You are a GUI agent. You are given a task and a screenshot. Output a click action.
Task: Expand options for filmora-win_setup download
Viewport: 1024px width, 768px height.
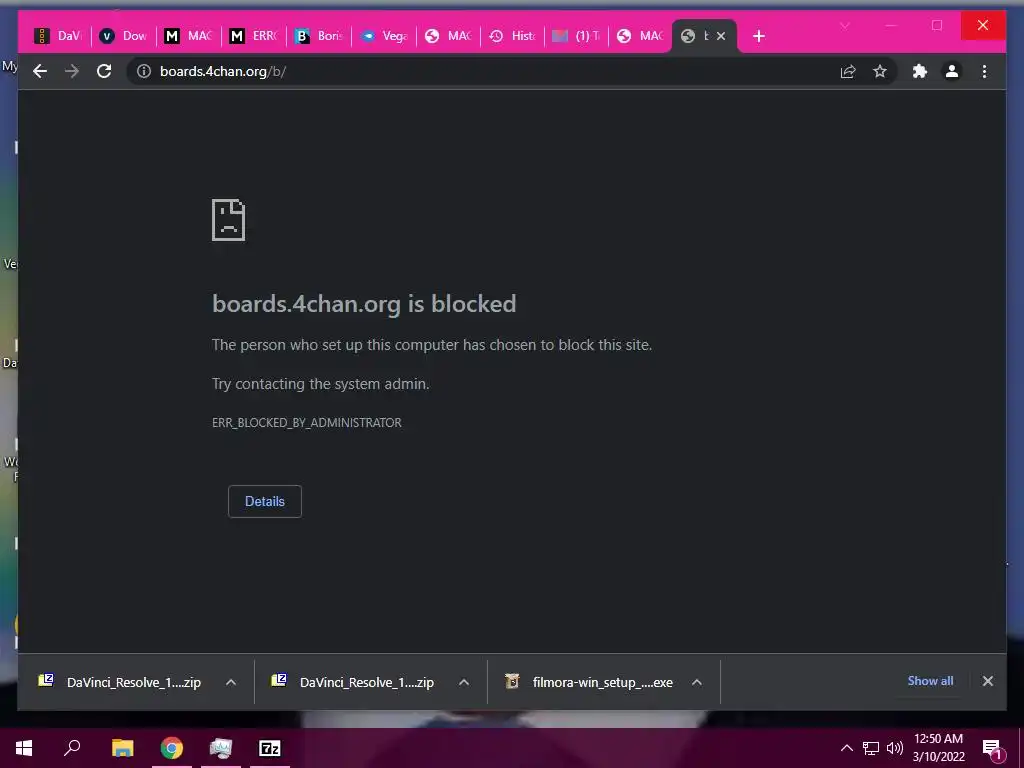coord(697,682)
